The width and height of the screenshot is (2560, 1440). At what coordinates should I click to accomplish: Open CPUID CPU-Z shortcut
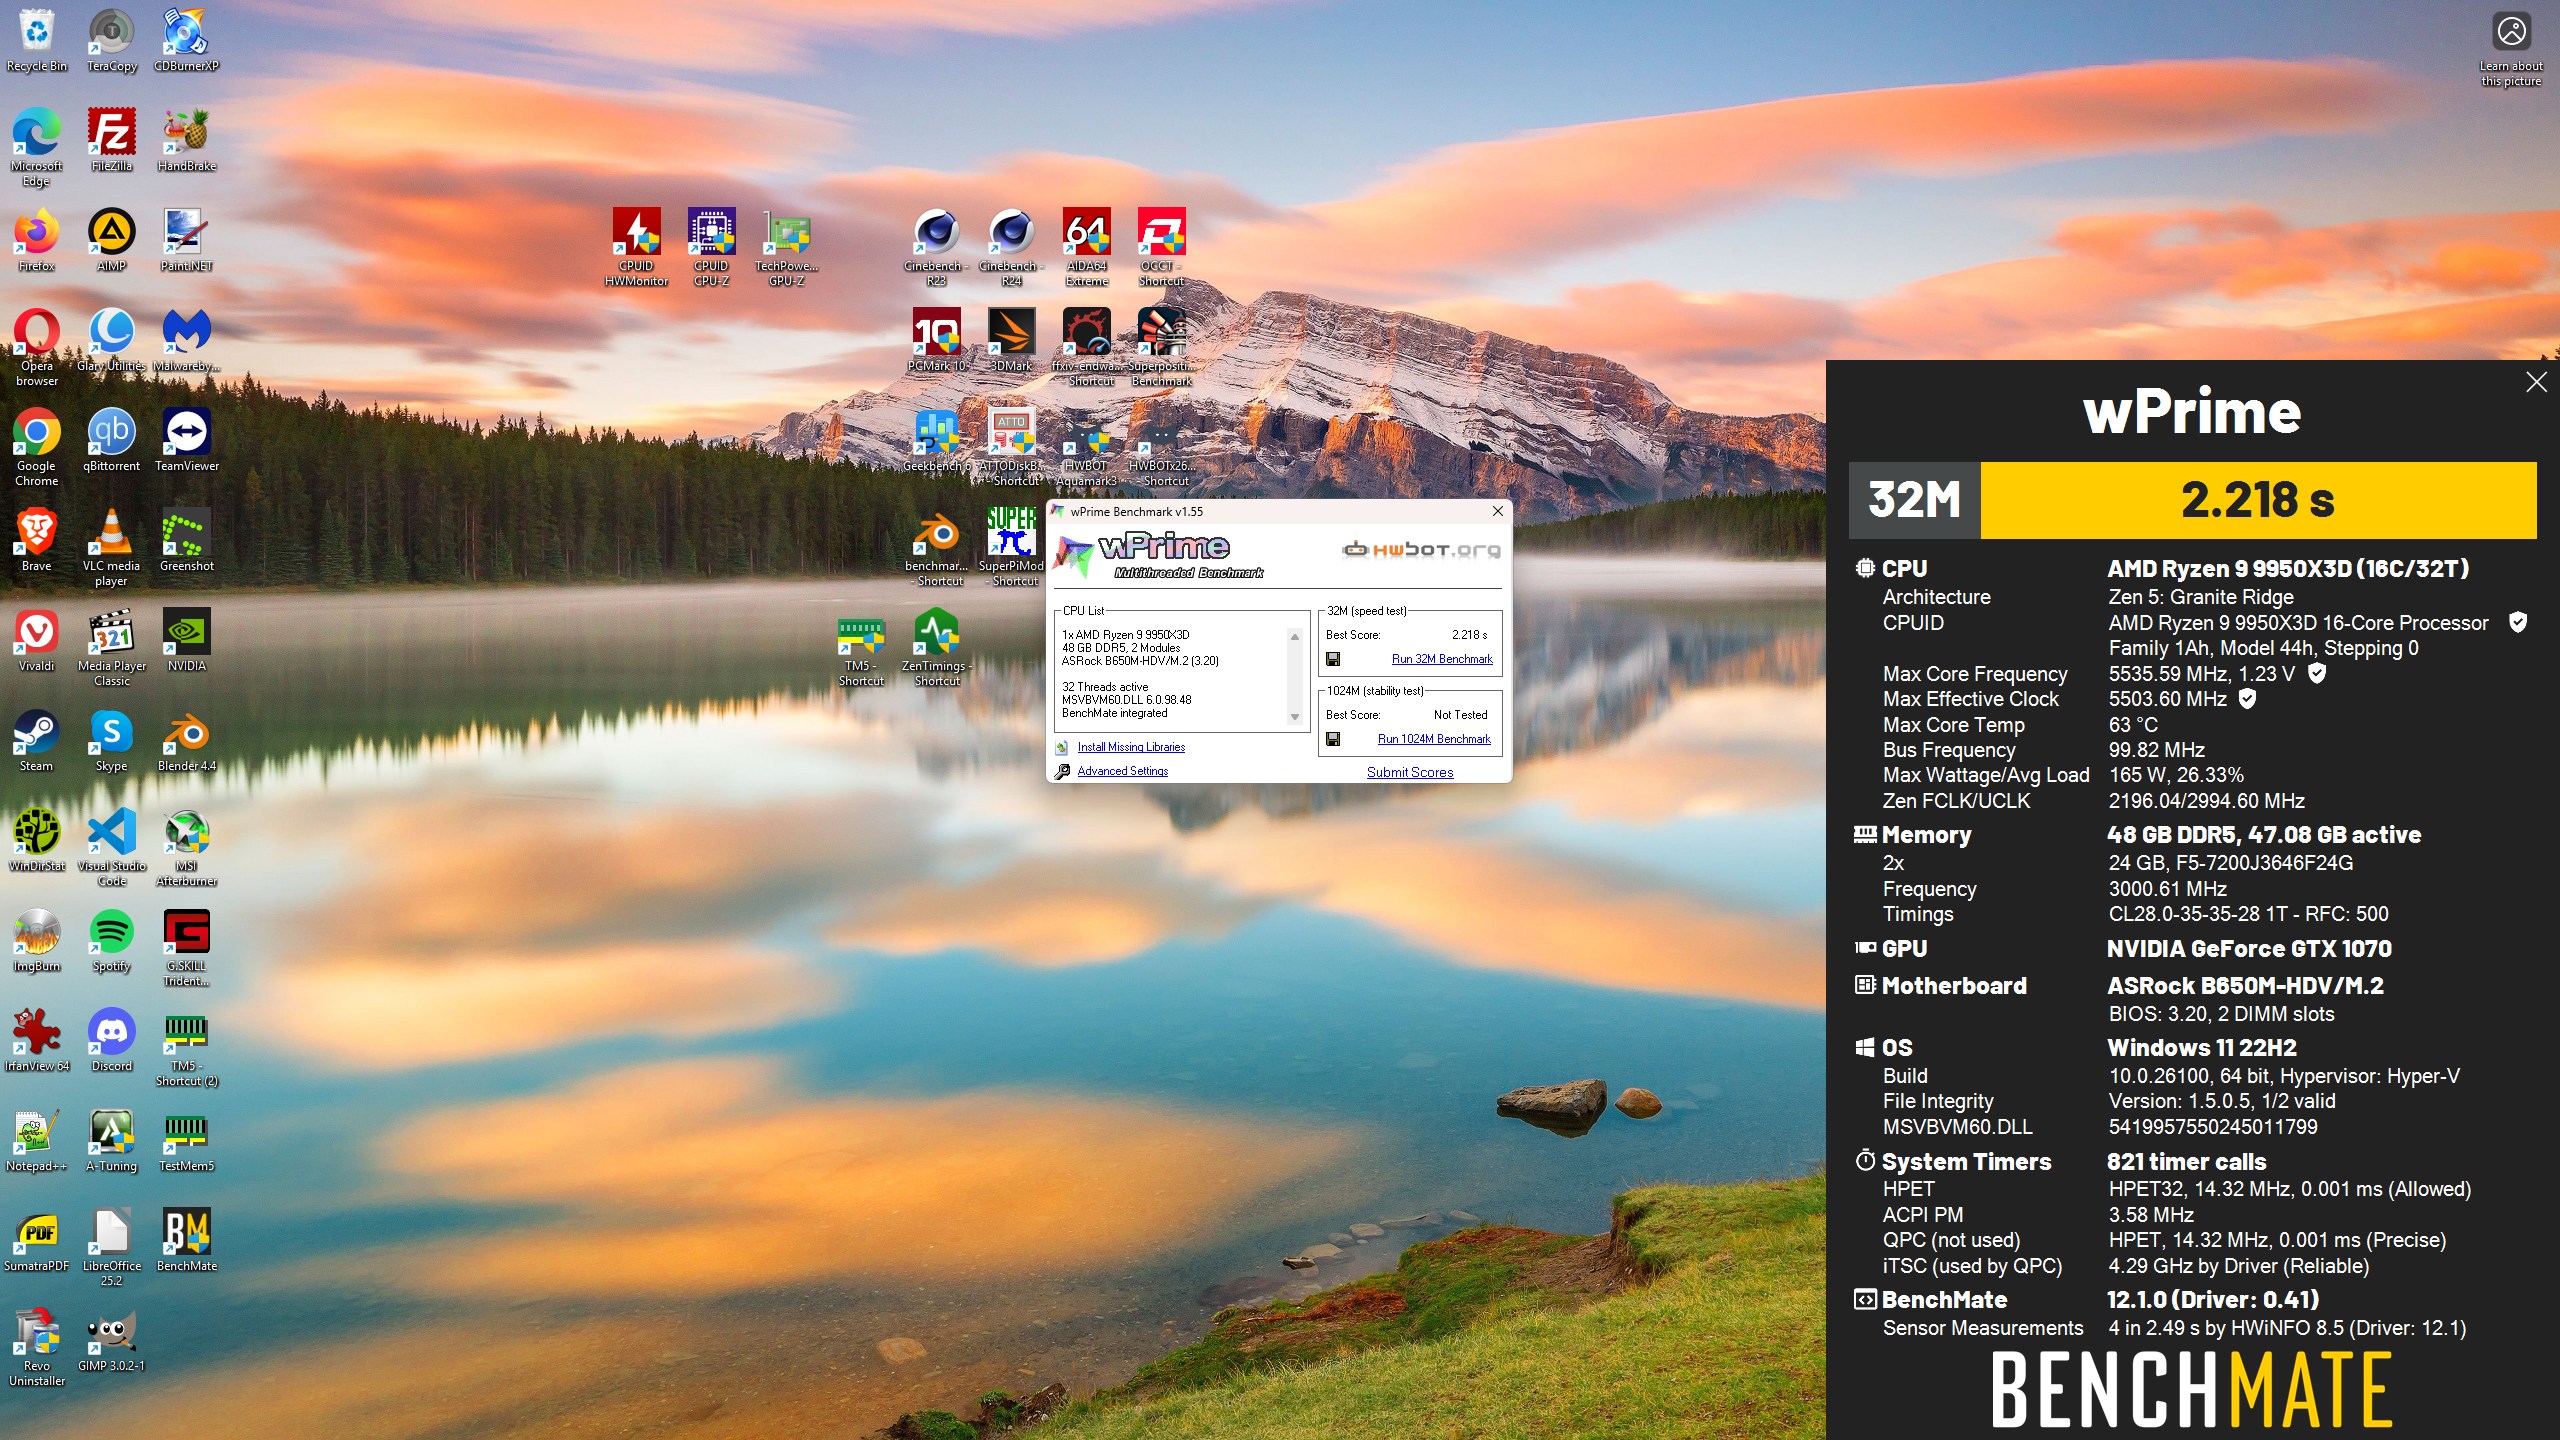point(711,247)
